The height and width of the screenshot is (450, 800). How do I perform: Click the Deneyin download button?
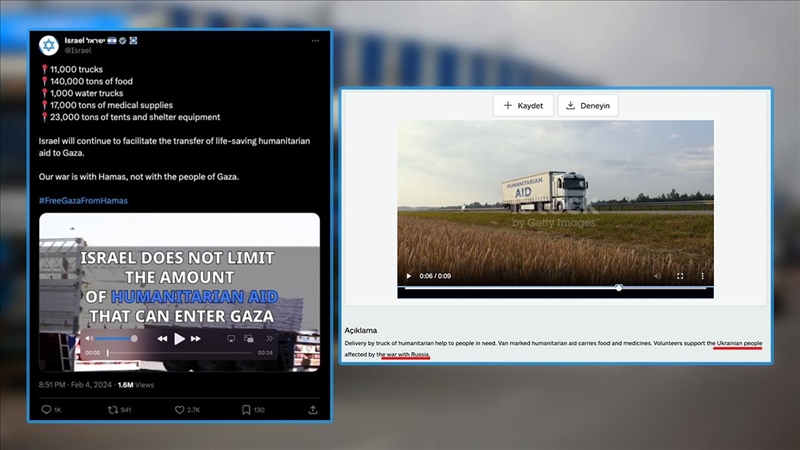coord(588,106)
